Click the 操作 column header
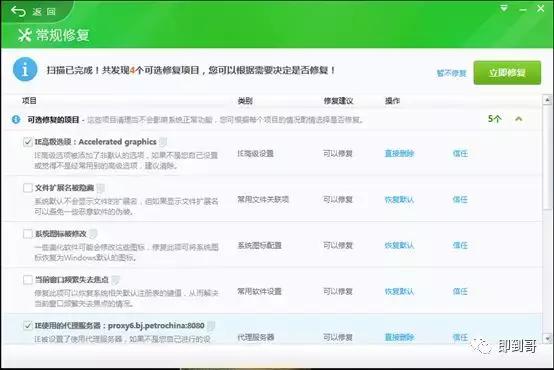554x370 pixels. pyautogui.click(x=392, y=101)
